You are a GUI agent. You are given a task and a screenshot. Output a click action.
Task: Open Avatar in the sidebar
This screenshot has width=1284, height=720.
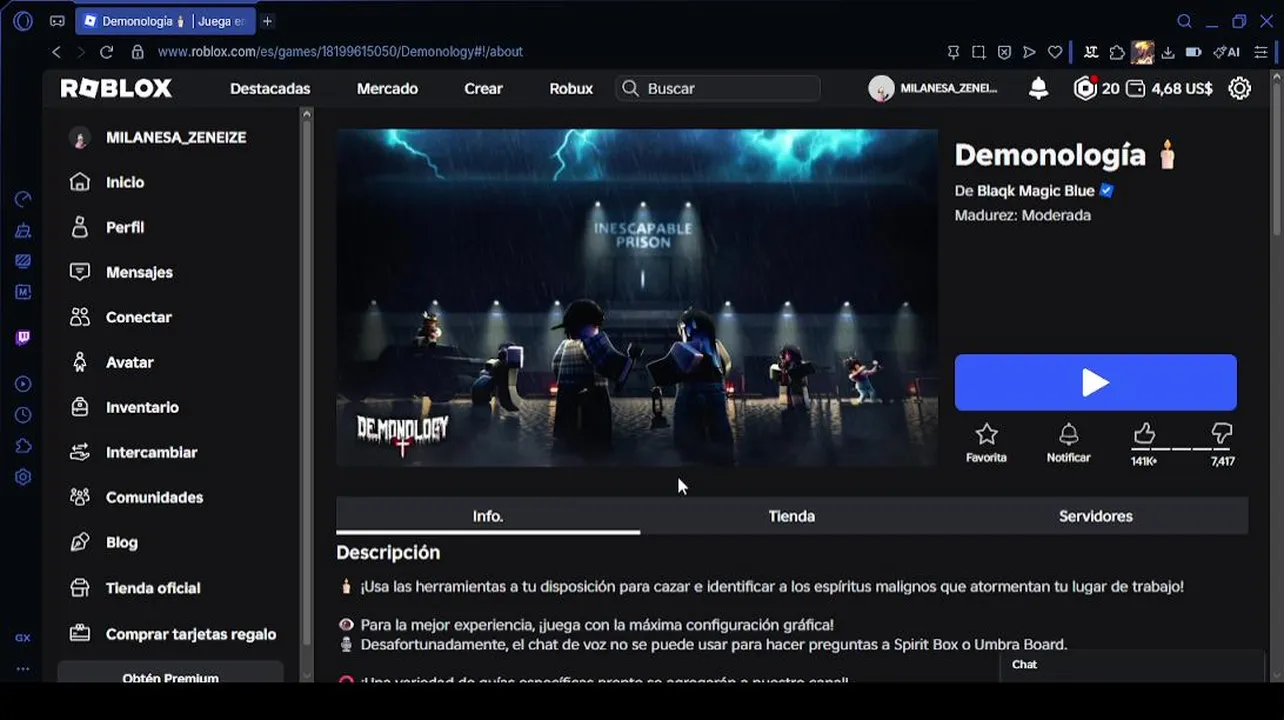(111, 362)
